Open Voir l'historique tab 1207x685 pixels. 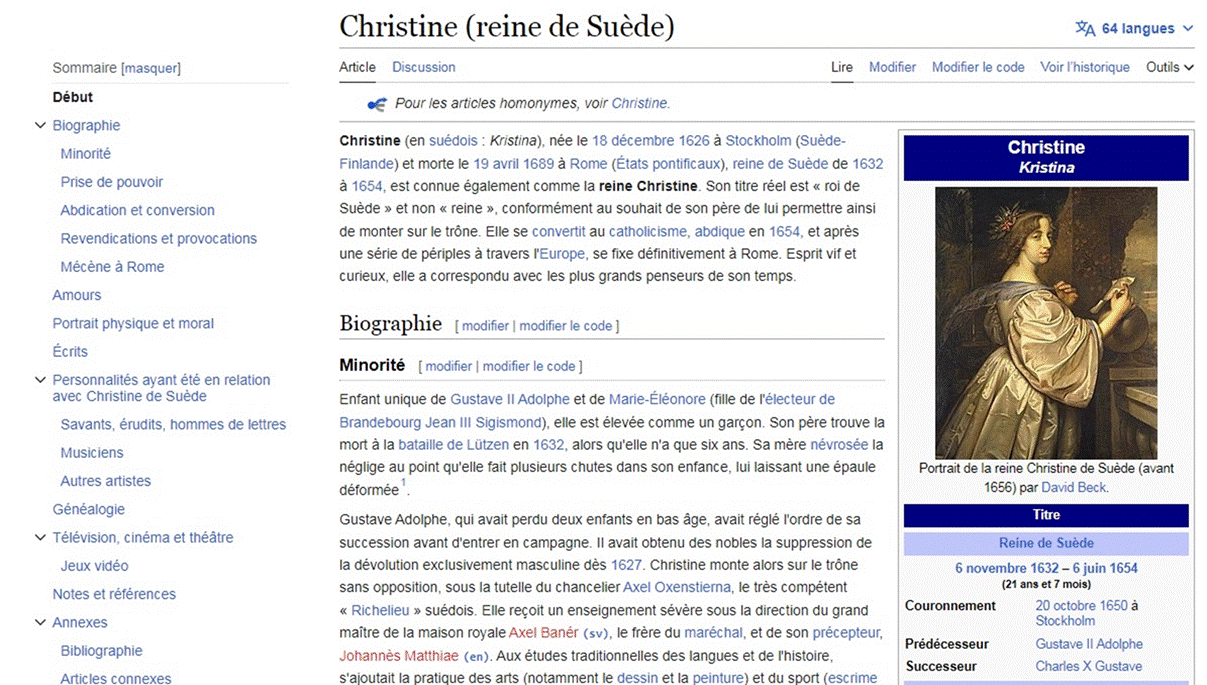(x=1085, y=67)
